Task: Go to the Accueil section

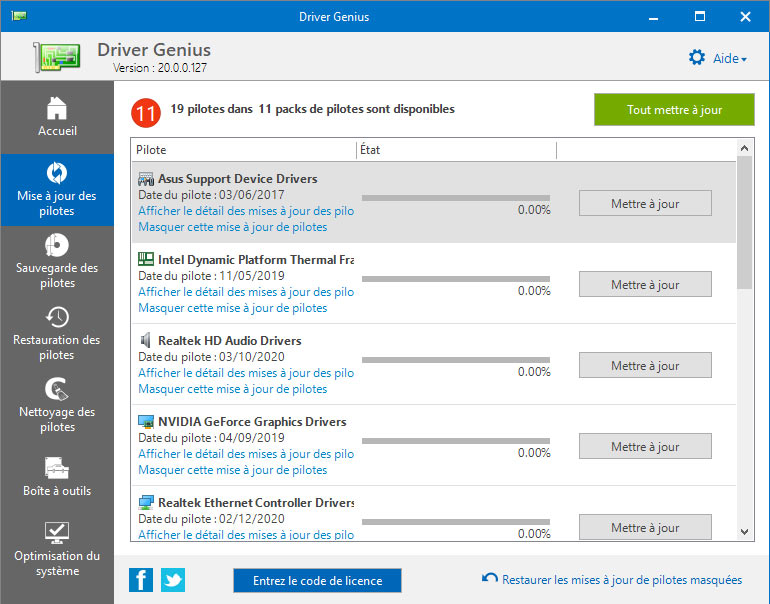Action: point(57,117)
